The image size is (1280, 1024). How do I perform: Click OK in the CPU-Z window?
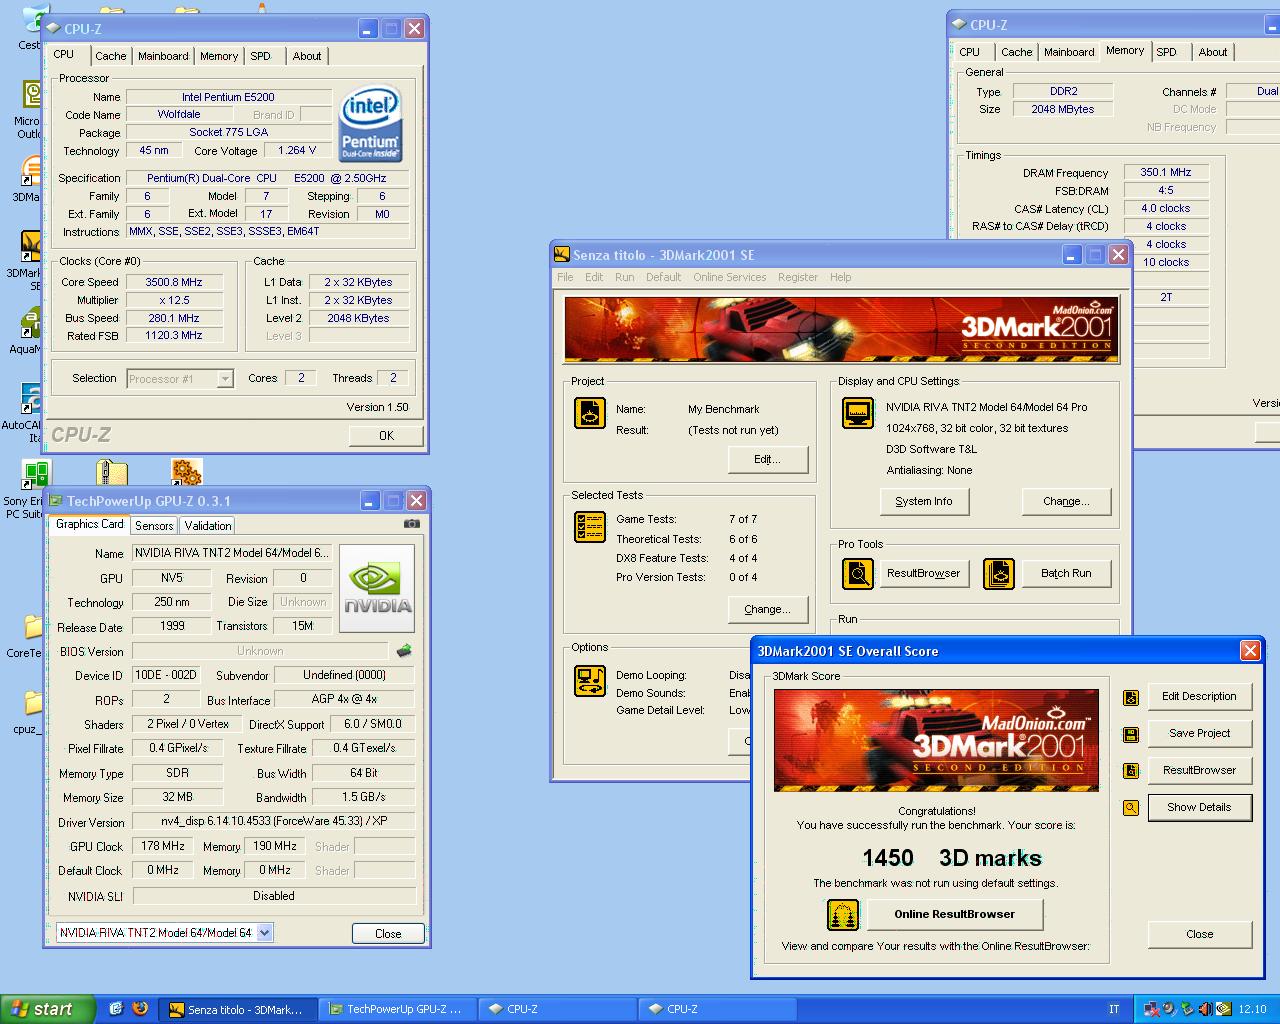click(x=387, y=436)
